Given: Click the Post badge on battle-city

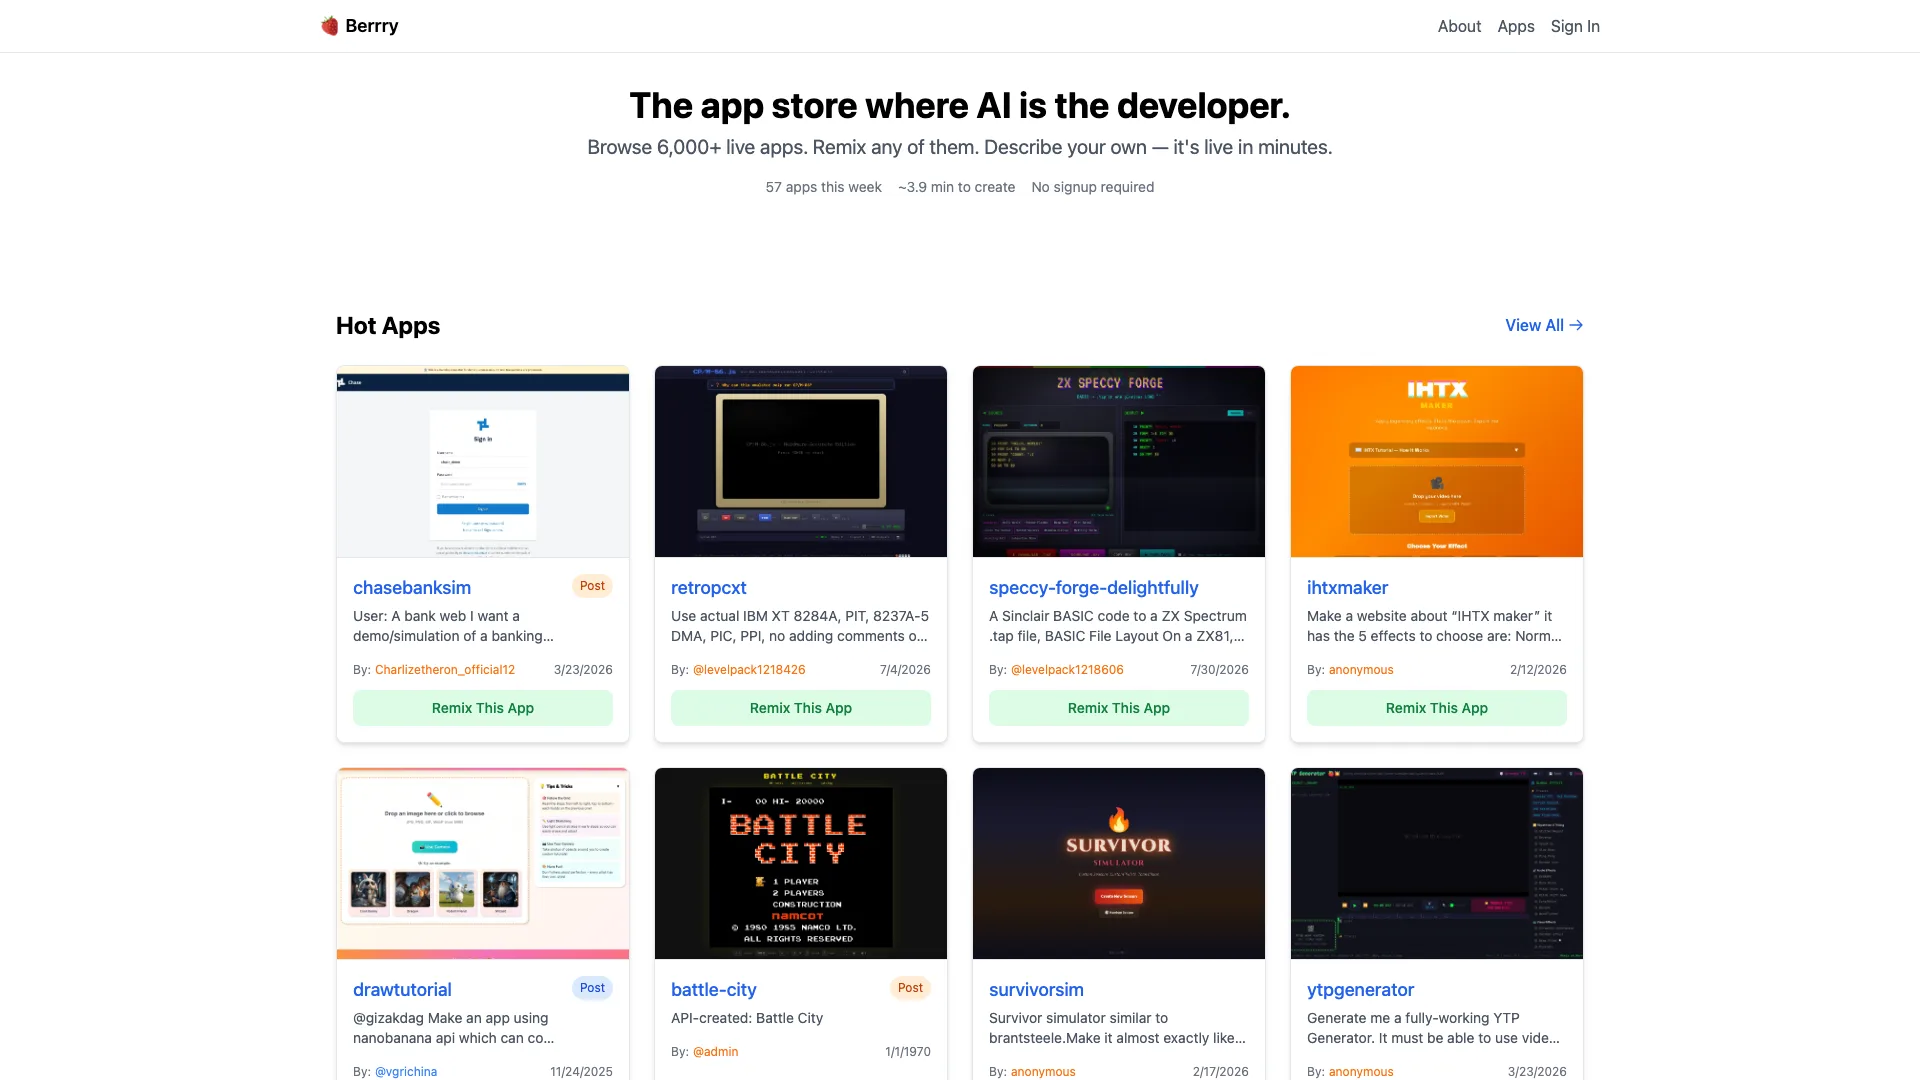Looking at the screenshot, I should 910,988.
